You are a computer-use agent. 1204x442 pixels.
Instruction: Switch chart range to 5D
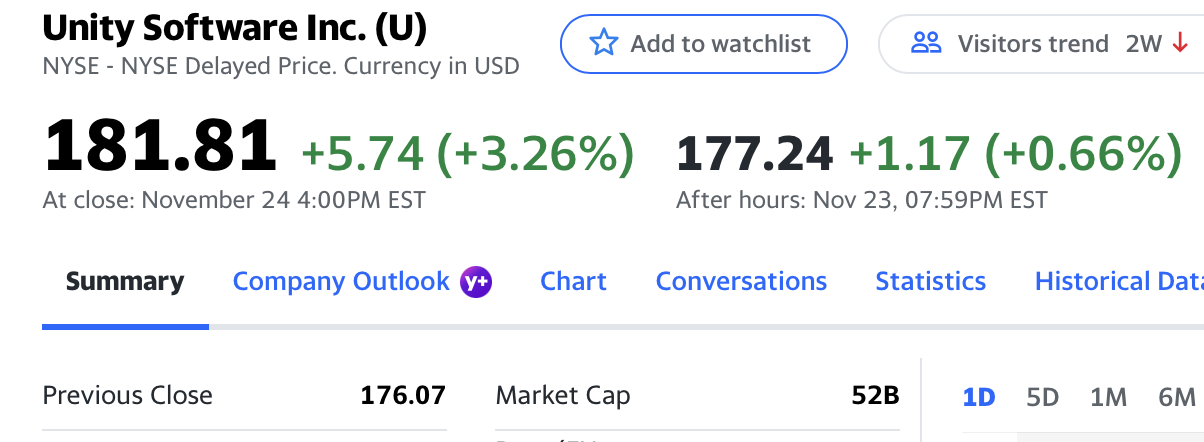[x=1042, y=397]
